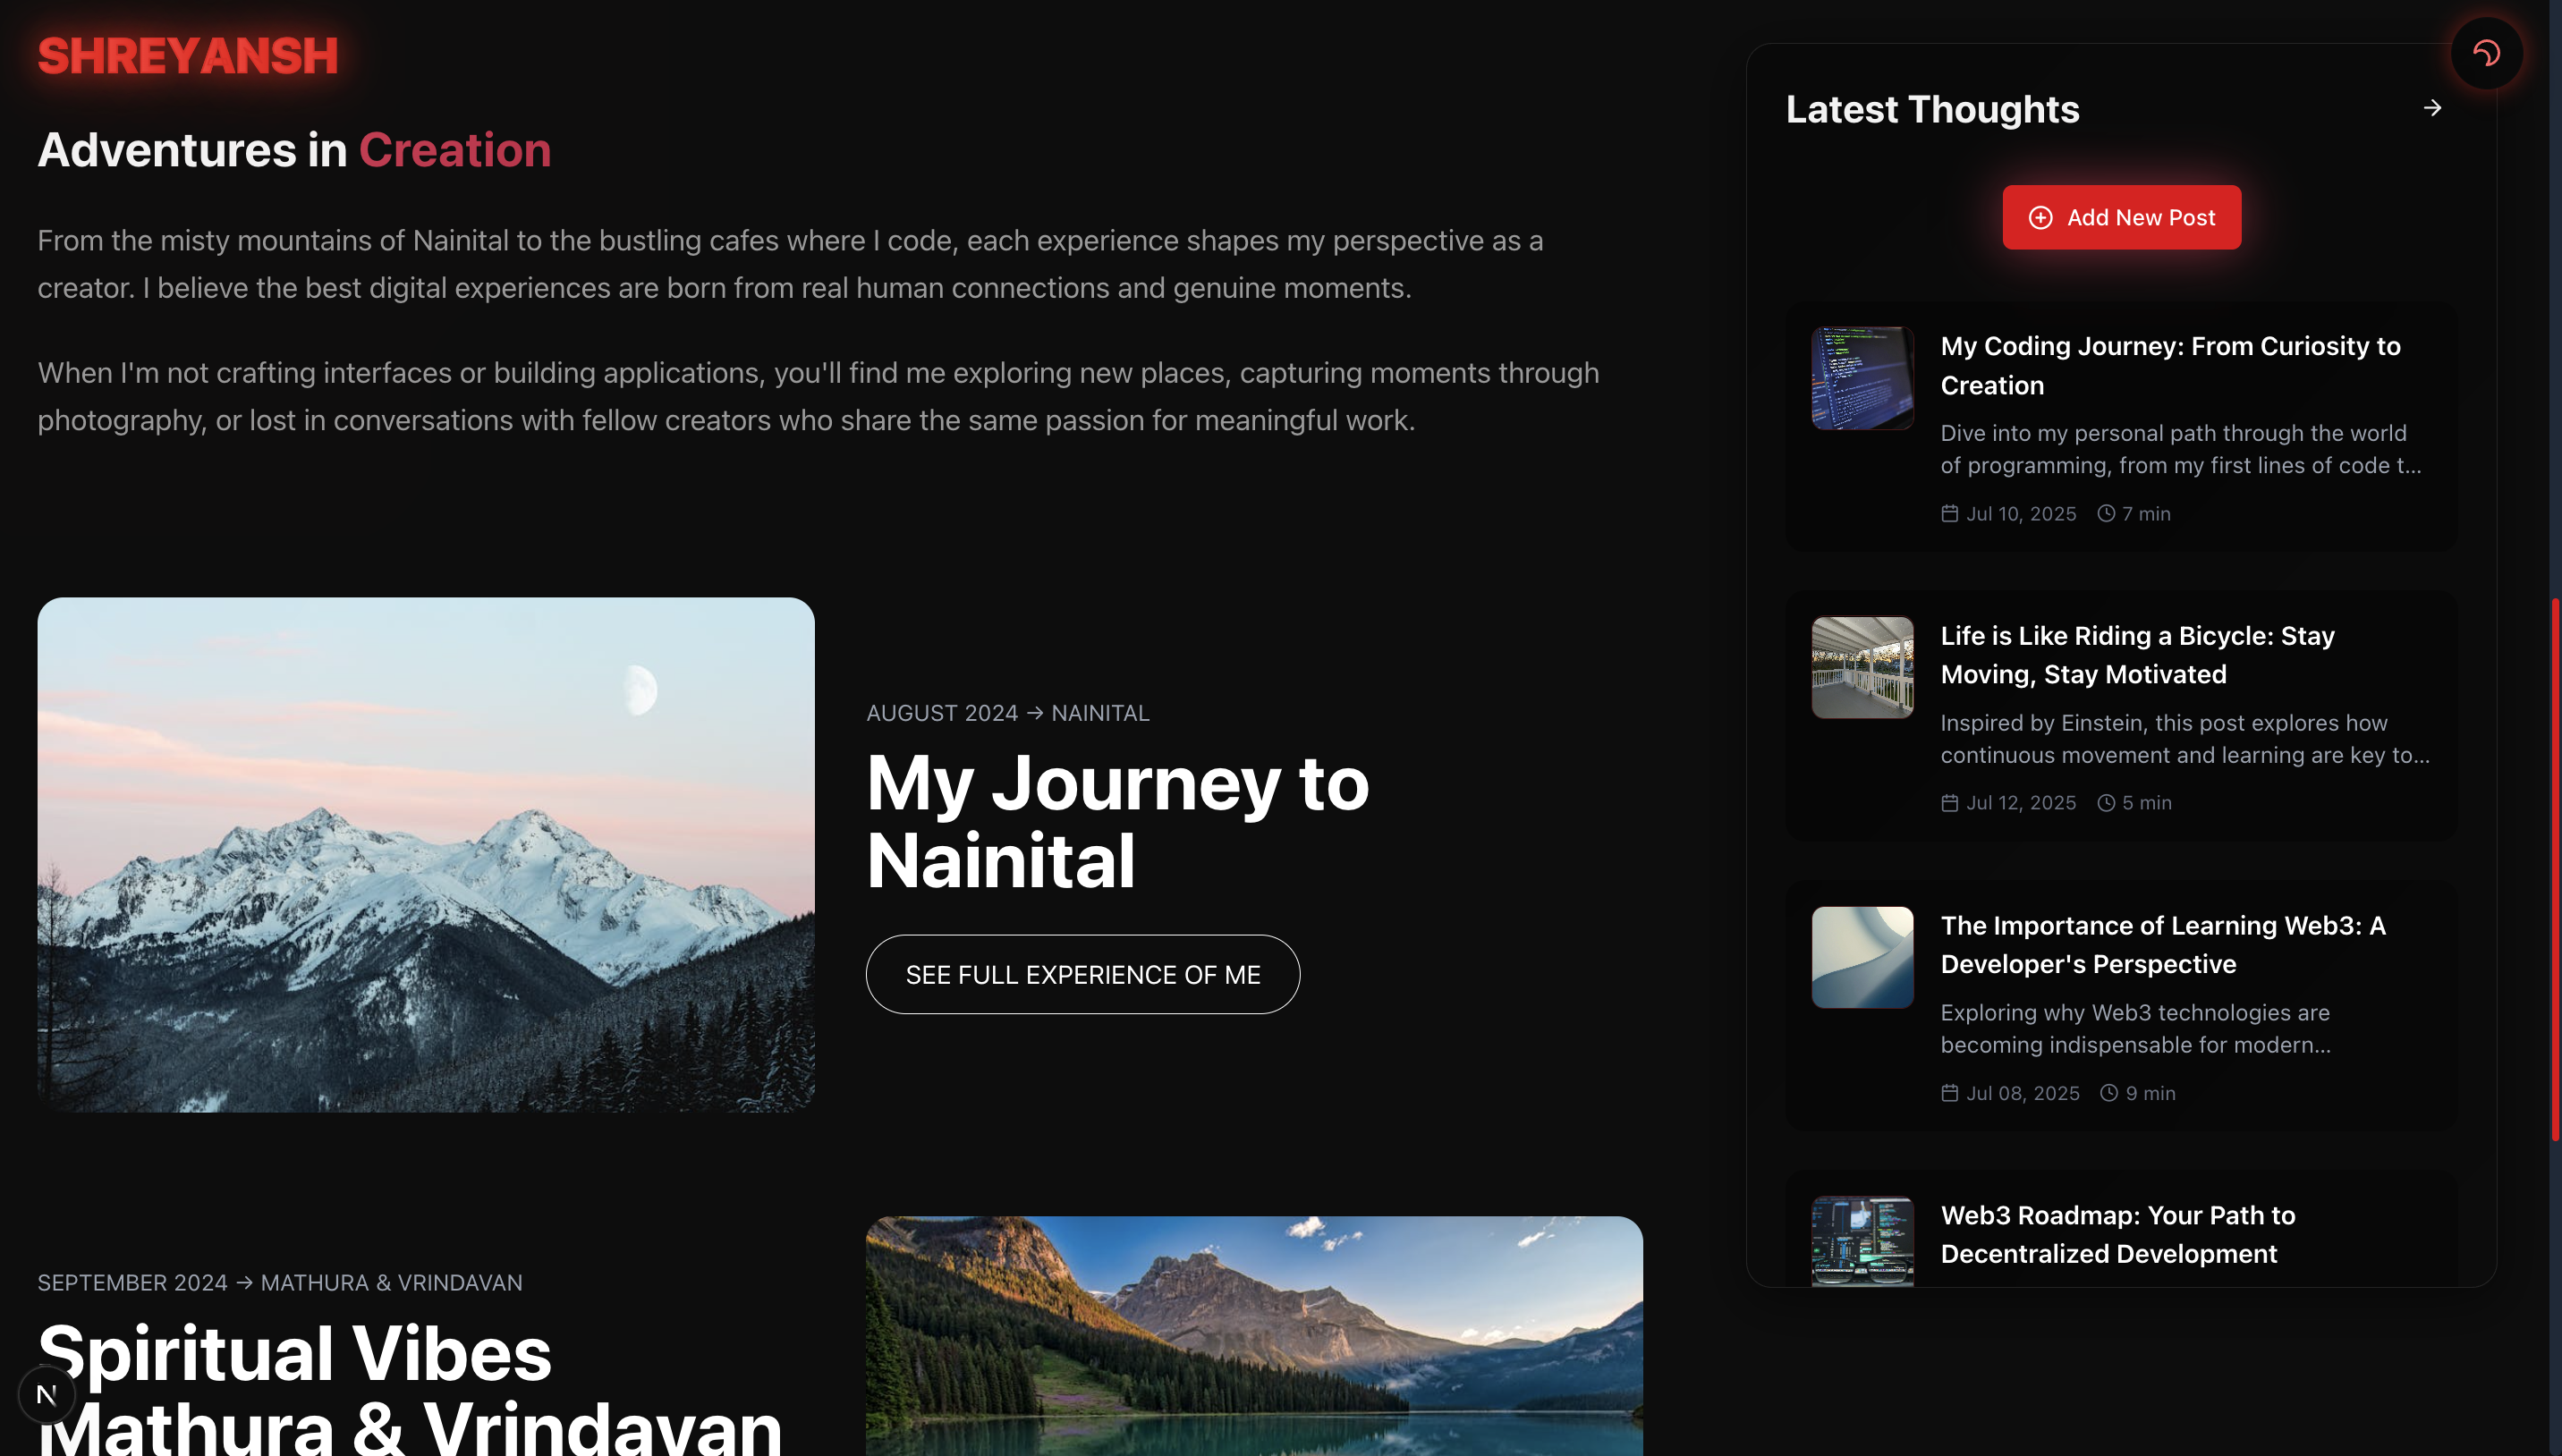Click calendar icon next to Jul 10, 2025
This screenshot has height=1456, width=2562.
[x=1949, y=514]
